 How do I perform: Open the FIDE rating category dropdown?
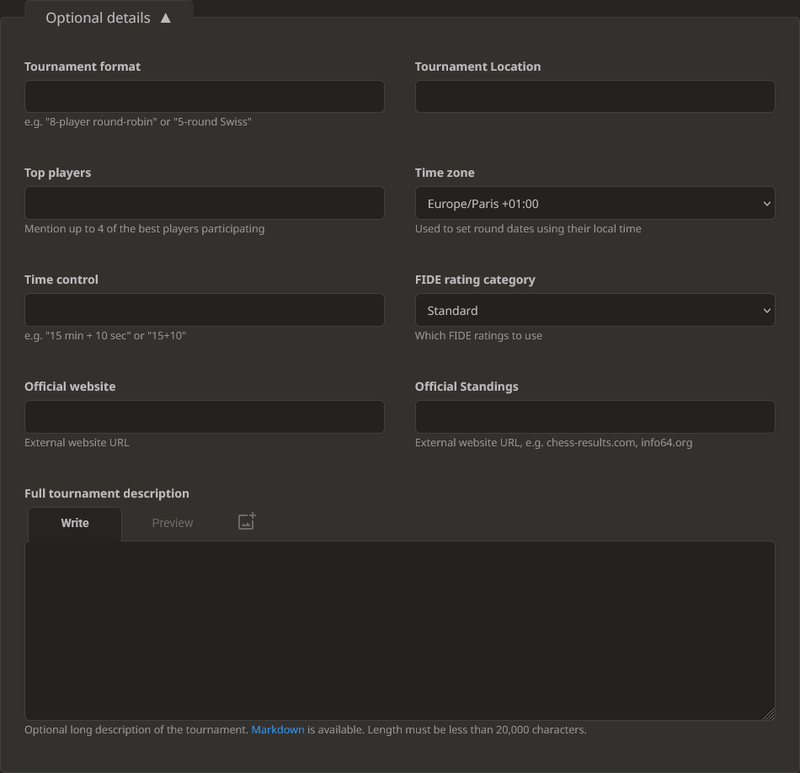click(594, 310)
